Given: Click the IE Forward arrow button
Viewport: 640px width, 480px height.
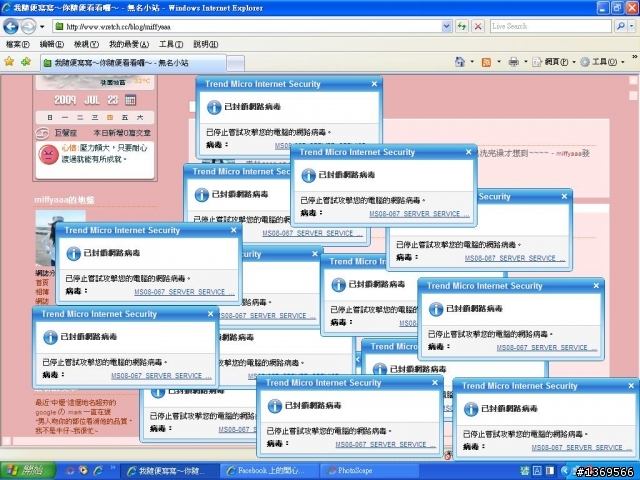Looking at the screenshot, I should [28, 27].
